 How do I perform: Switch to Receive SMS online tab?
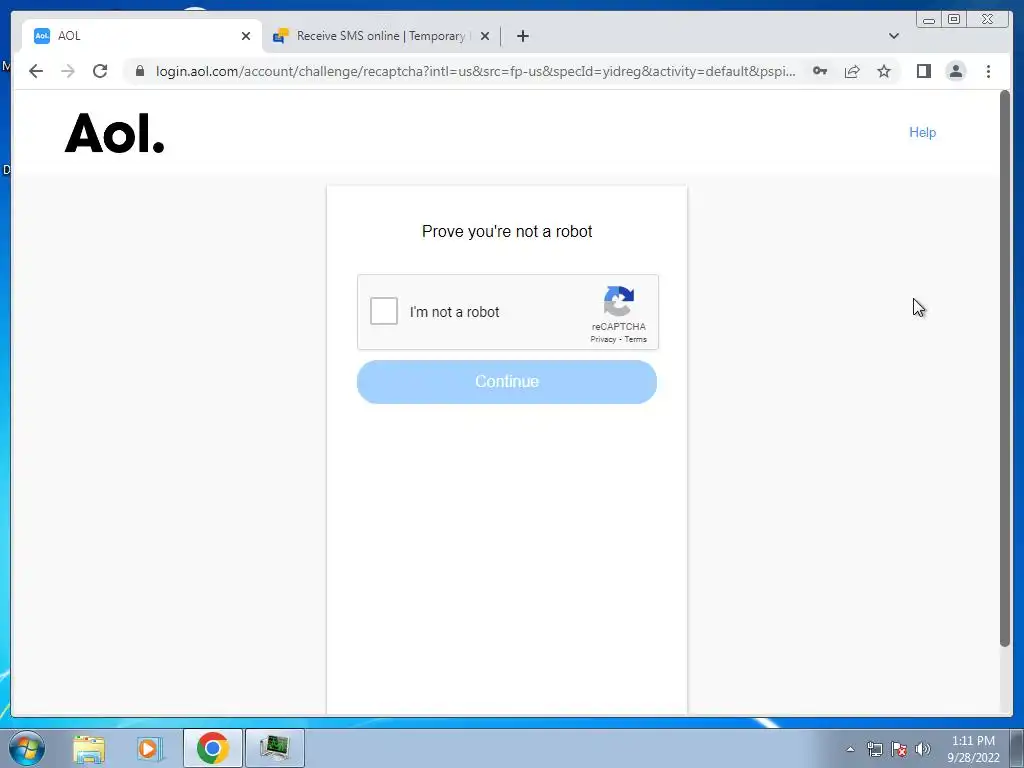point(381,36)
